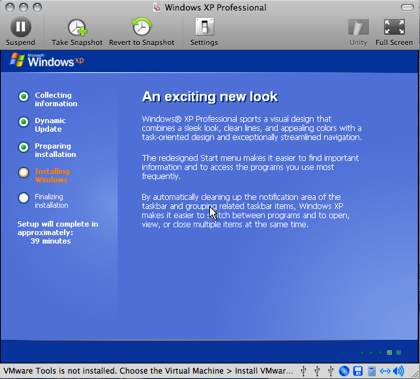
Task: Click the CD/DVD drive status icon
Action: [344, 371]
